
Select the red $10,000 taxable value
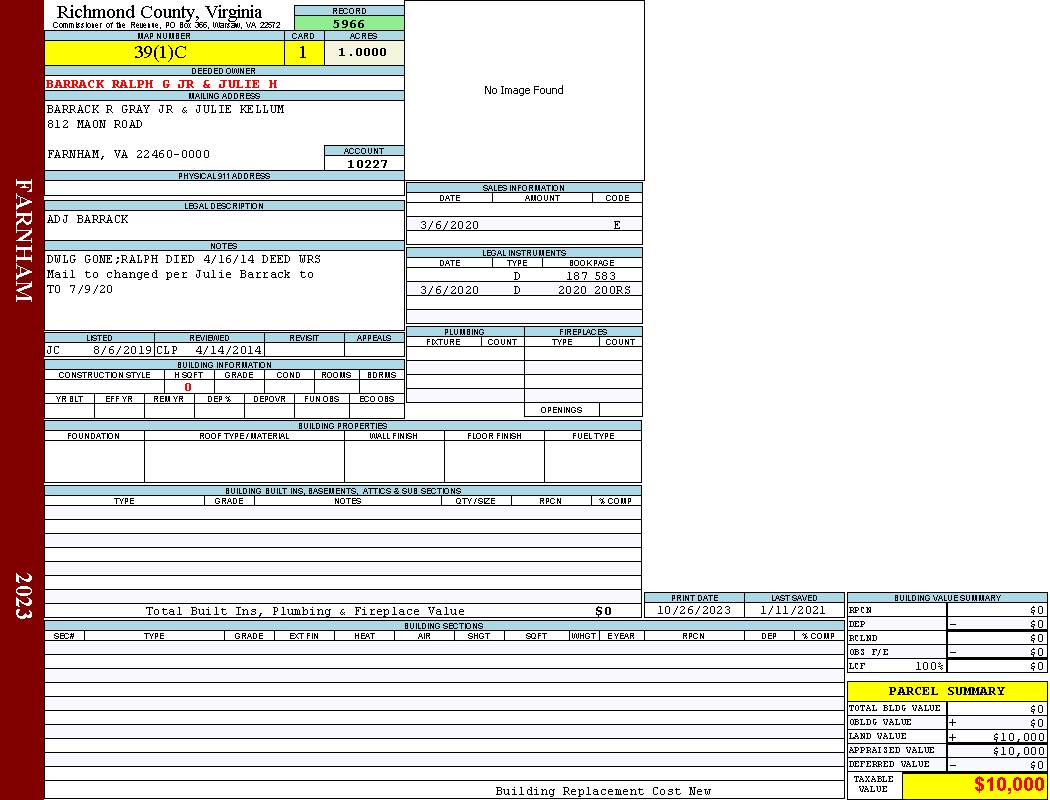pos(1008,785)
